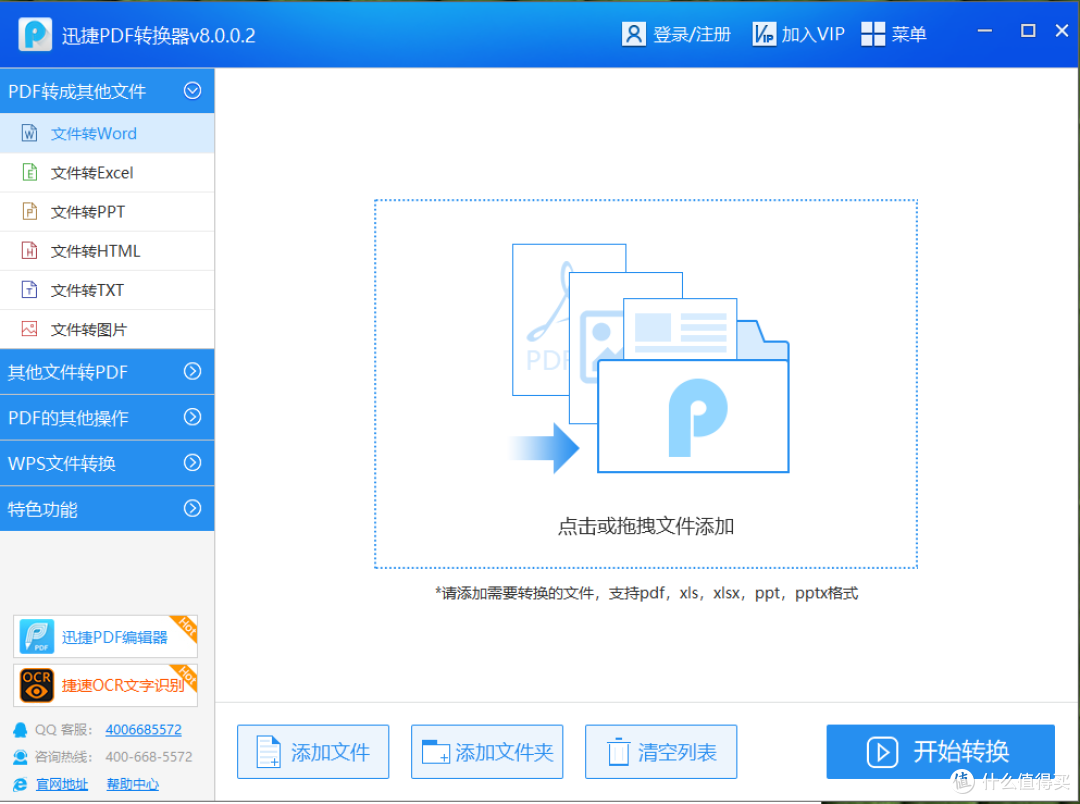
Task: Click the Excel document icon beside 文件转Excel
Action: click(29, 172)
